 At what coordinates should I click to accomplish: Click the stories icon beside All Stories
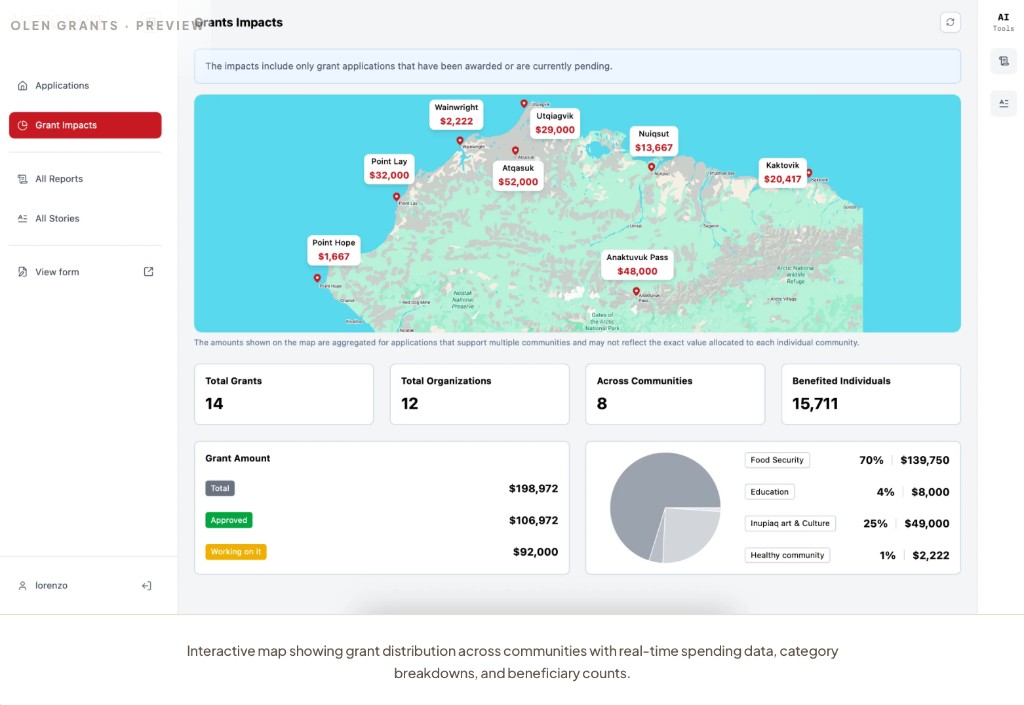[x=23, y=219]
